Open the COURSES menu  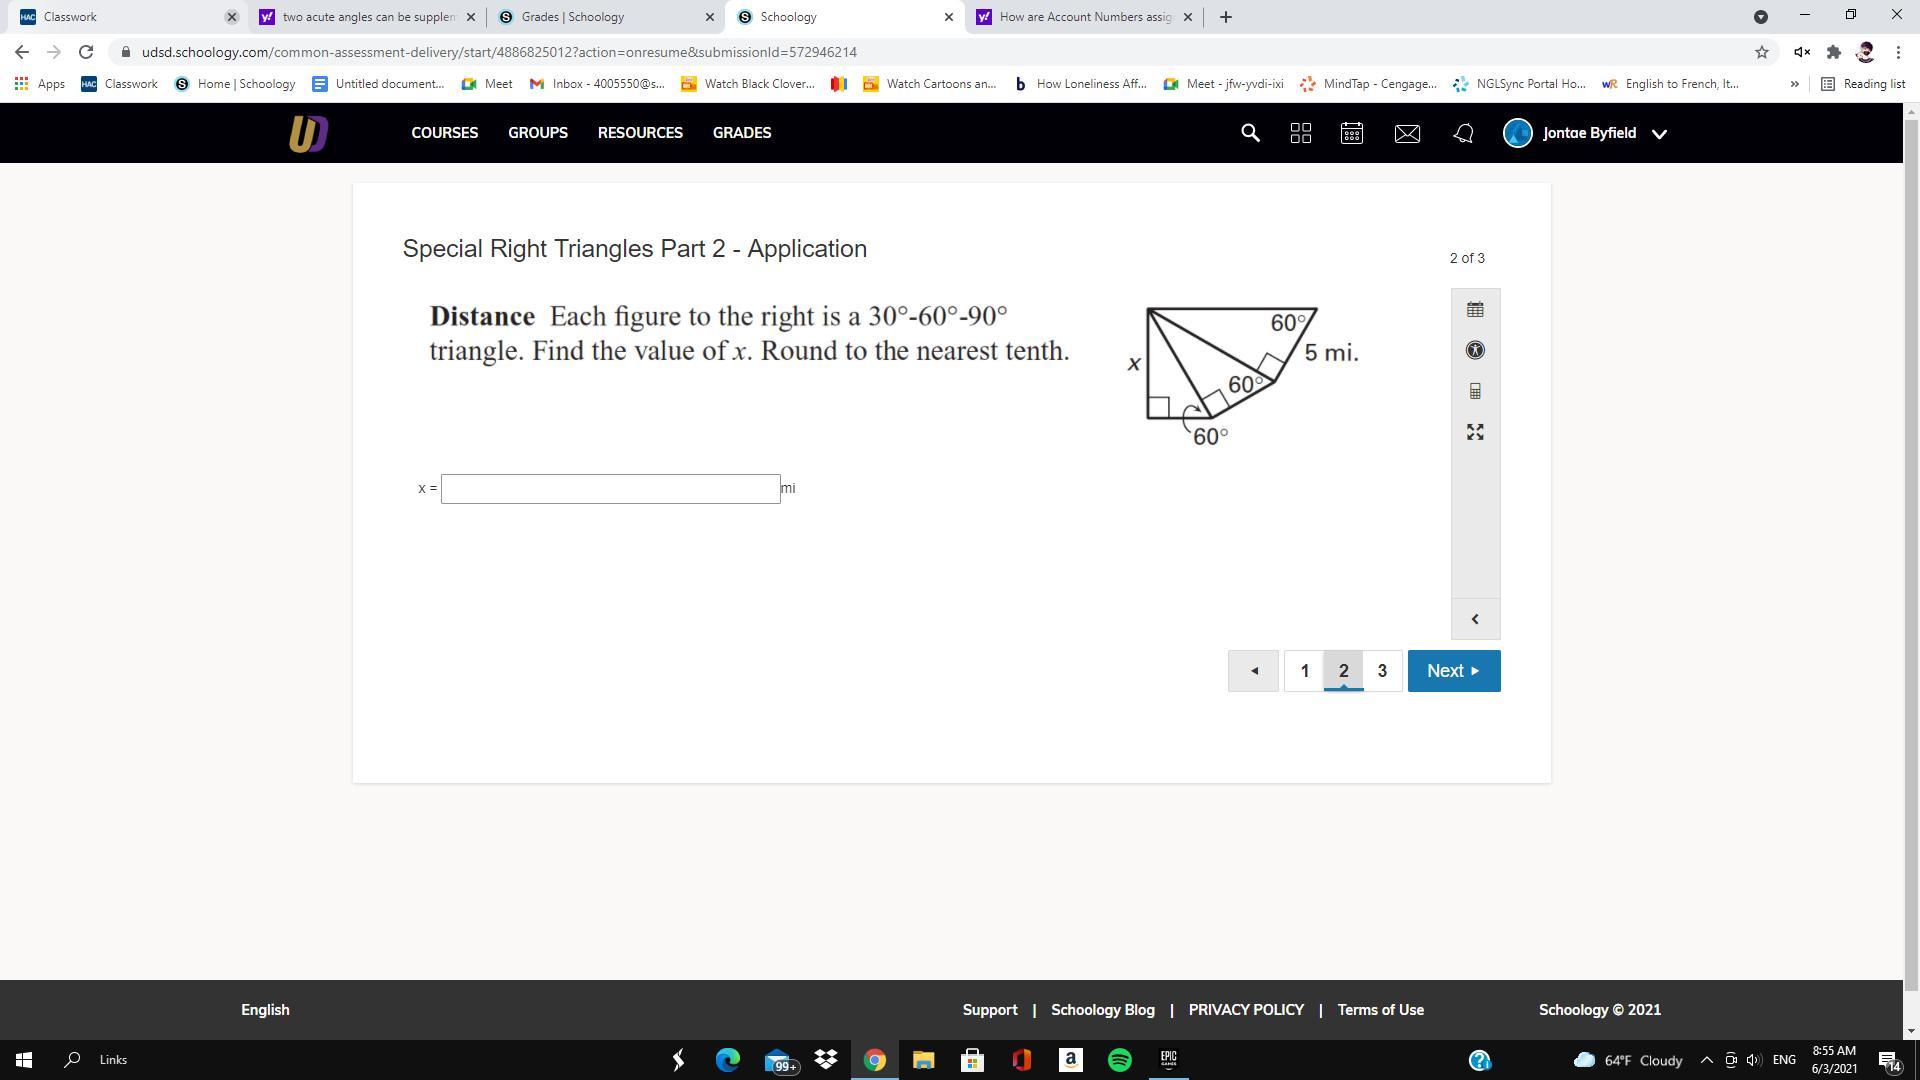444,133
